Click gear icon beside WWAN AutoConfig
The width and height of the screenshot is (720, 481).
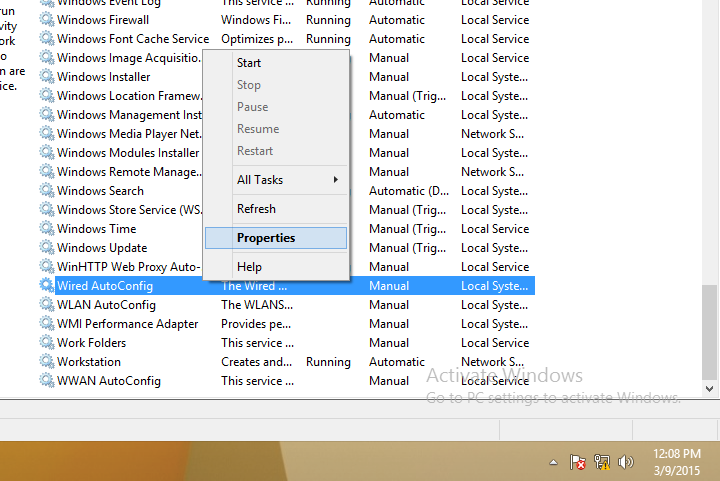pyautogui.click(x=46, y=380)
